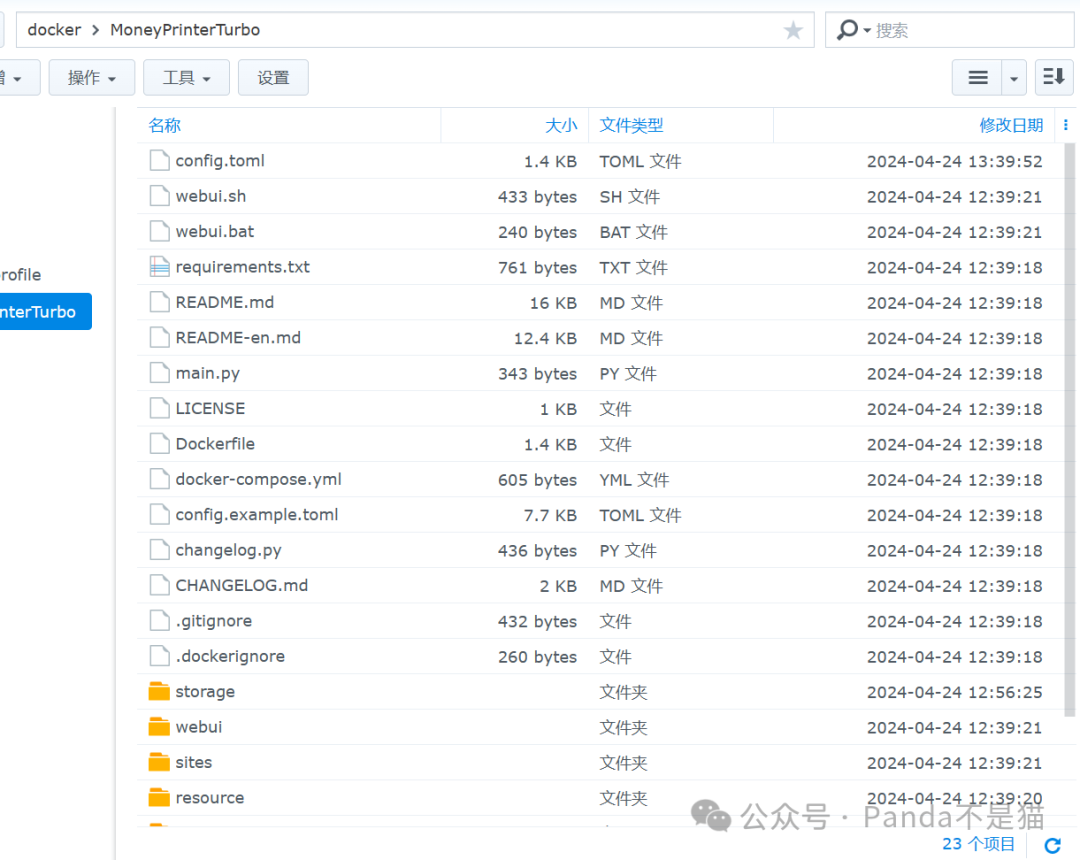Click the BAT 文件 type cell
The image size is (1080, 860).
pyautogui.click(x=633, y=232)
